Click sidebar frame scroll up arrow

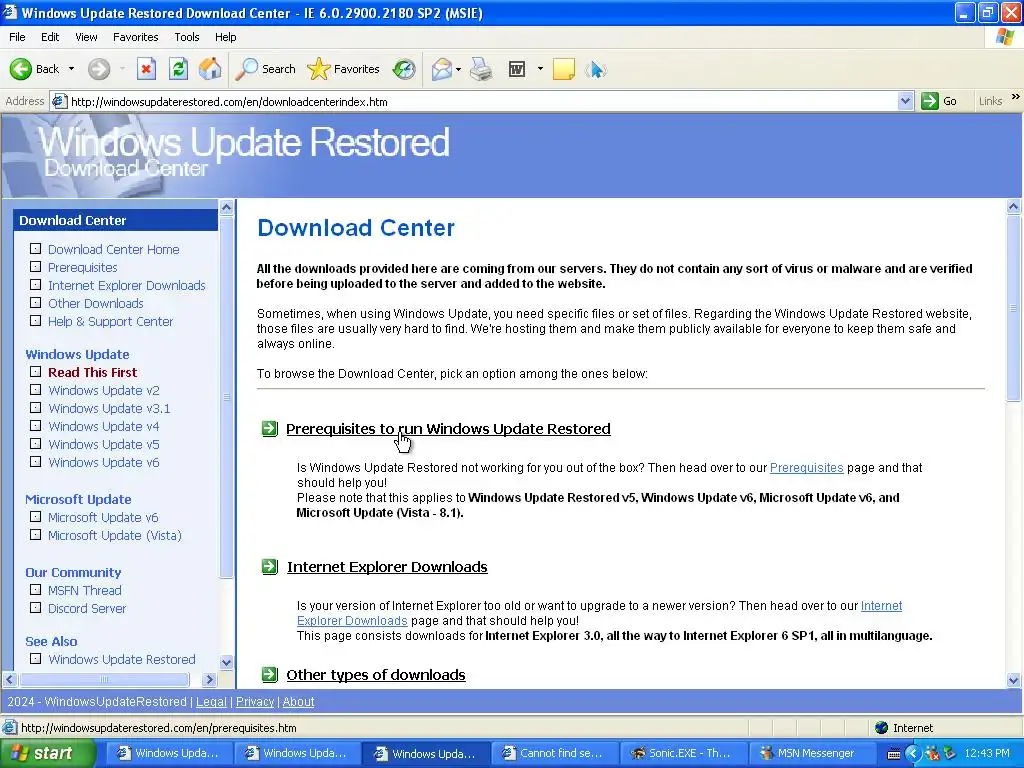(226, 208)
